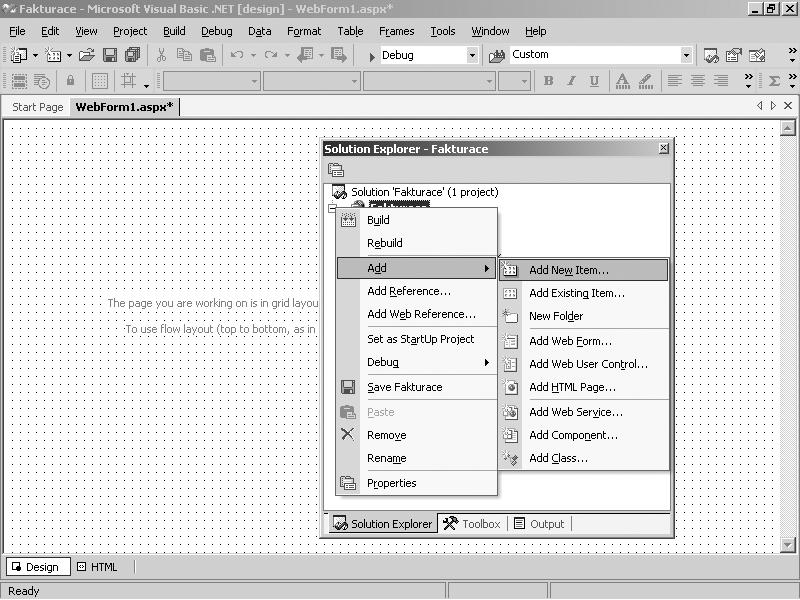Switch to the Output panel tab

(x=540, y=523)
